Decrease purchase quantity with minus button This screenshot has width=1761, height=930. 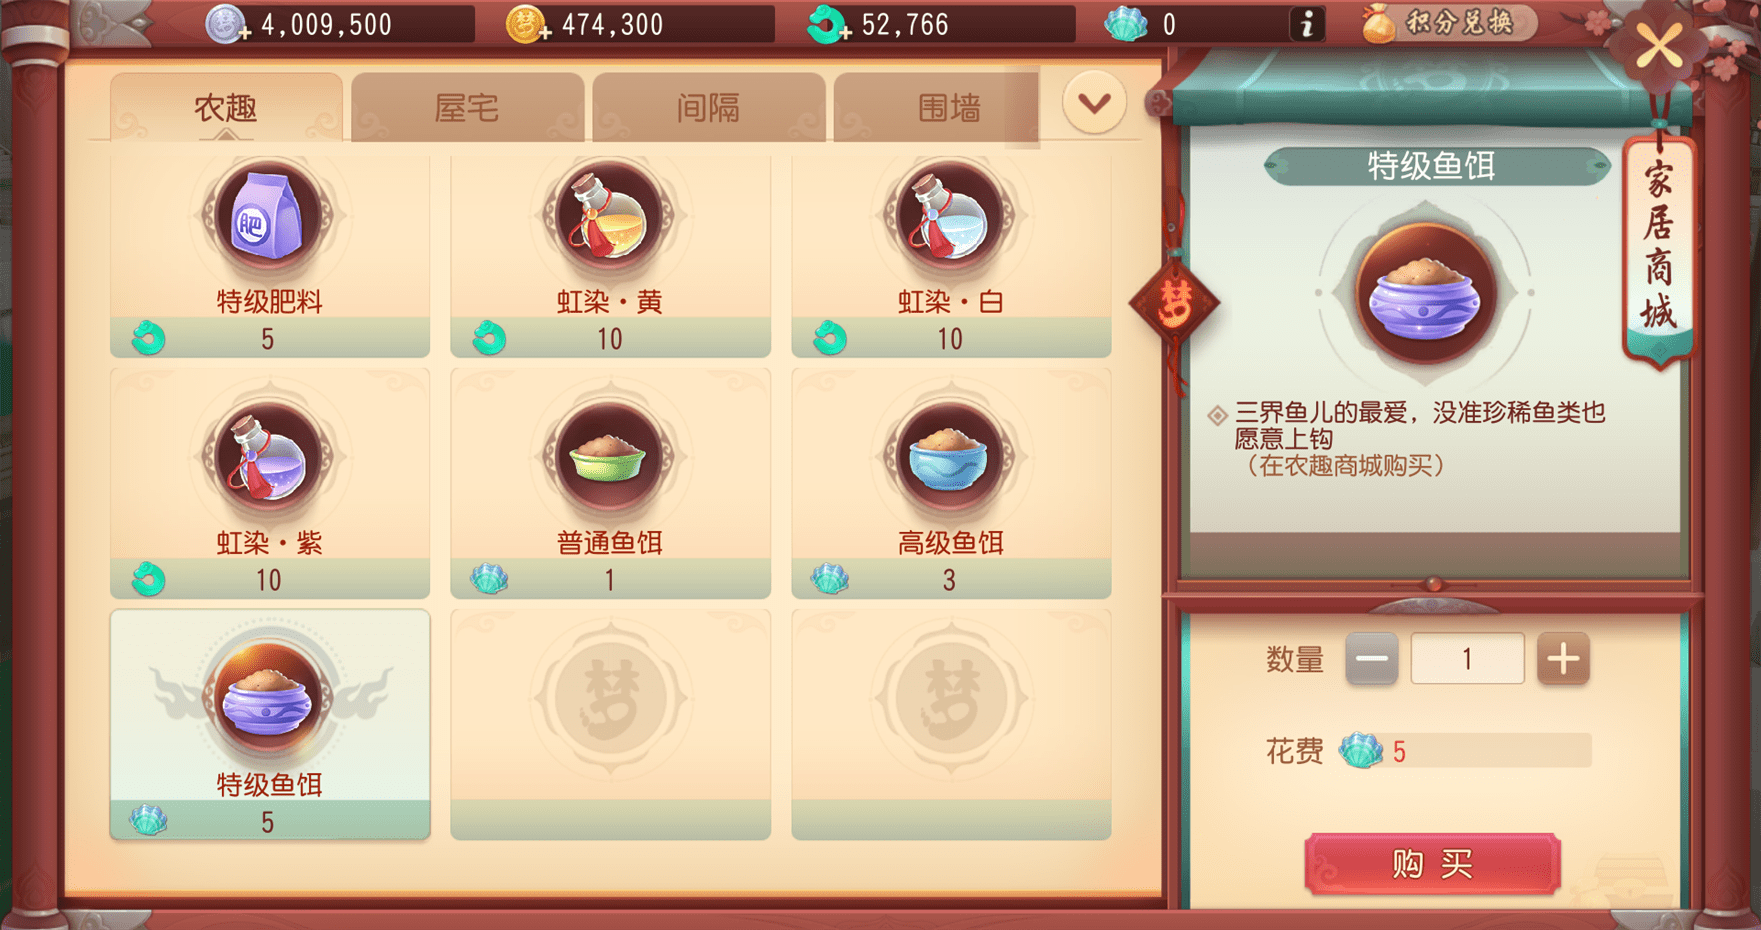coord(1372,659)
